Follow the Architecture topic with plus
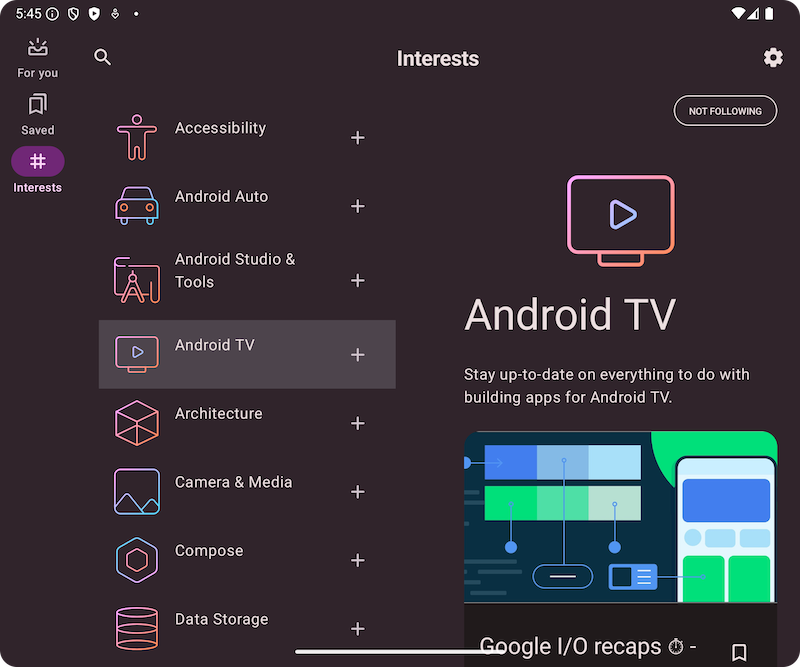Screen dimensions: 800x667 click(358, 424)
